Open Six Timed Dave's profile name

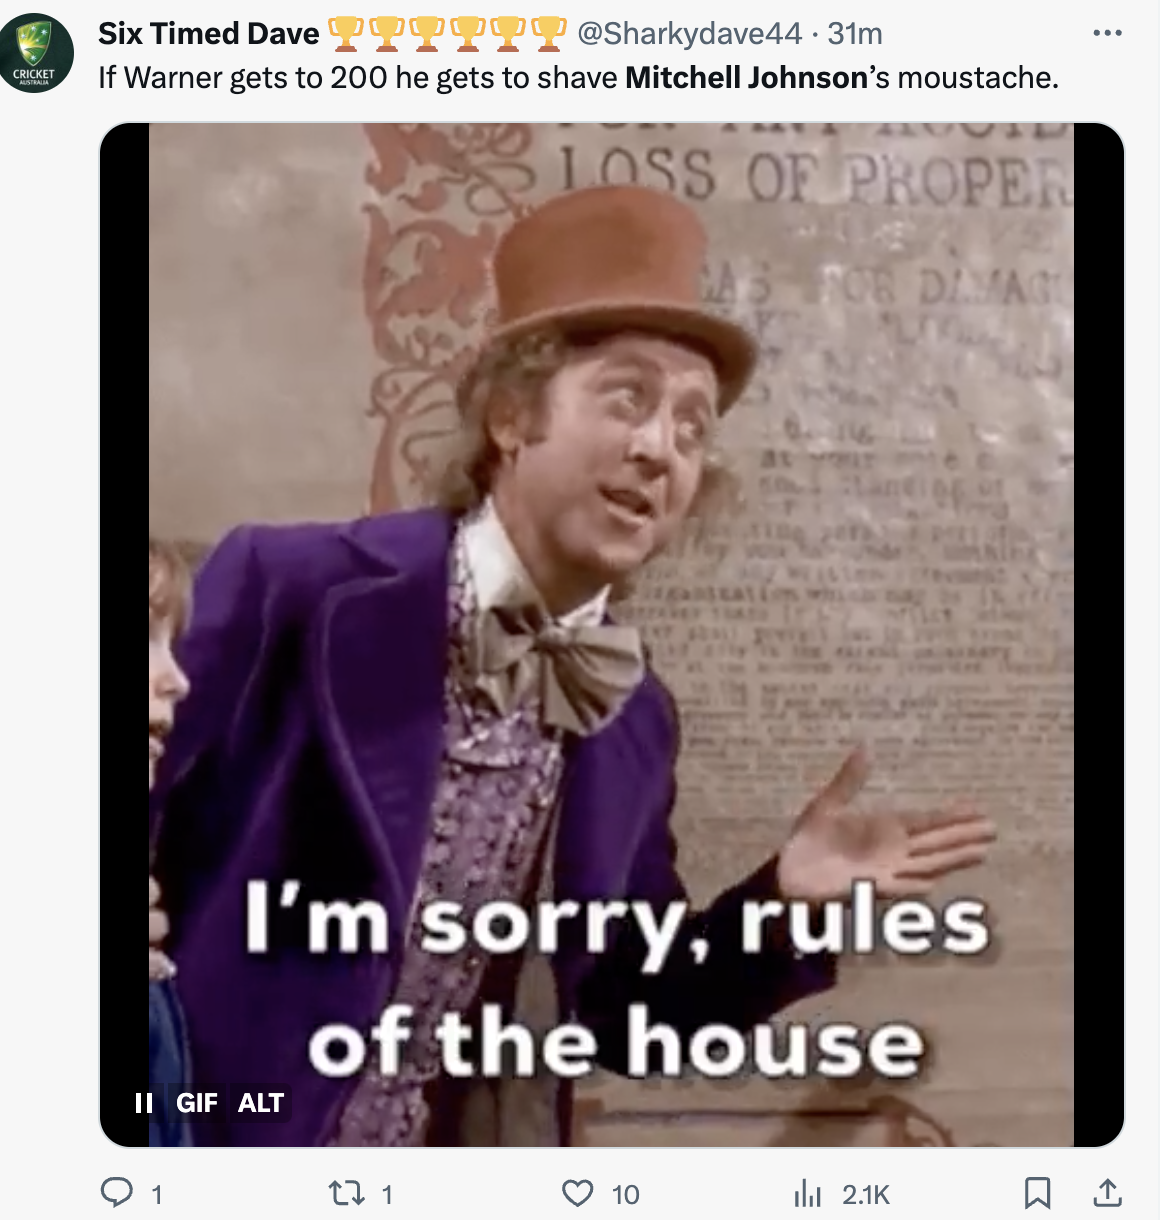(209, 33)
